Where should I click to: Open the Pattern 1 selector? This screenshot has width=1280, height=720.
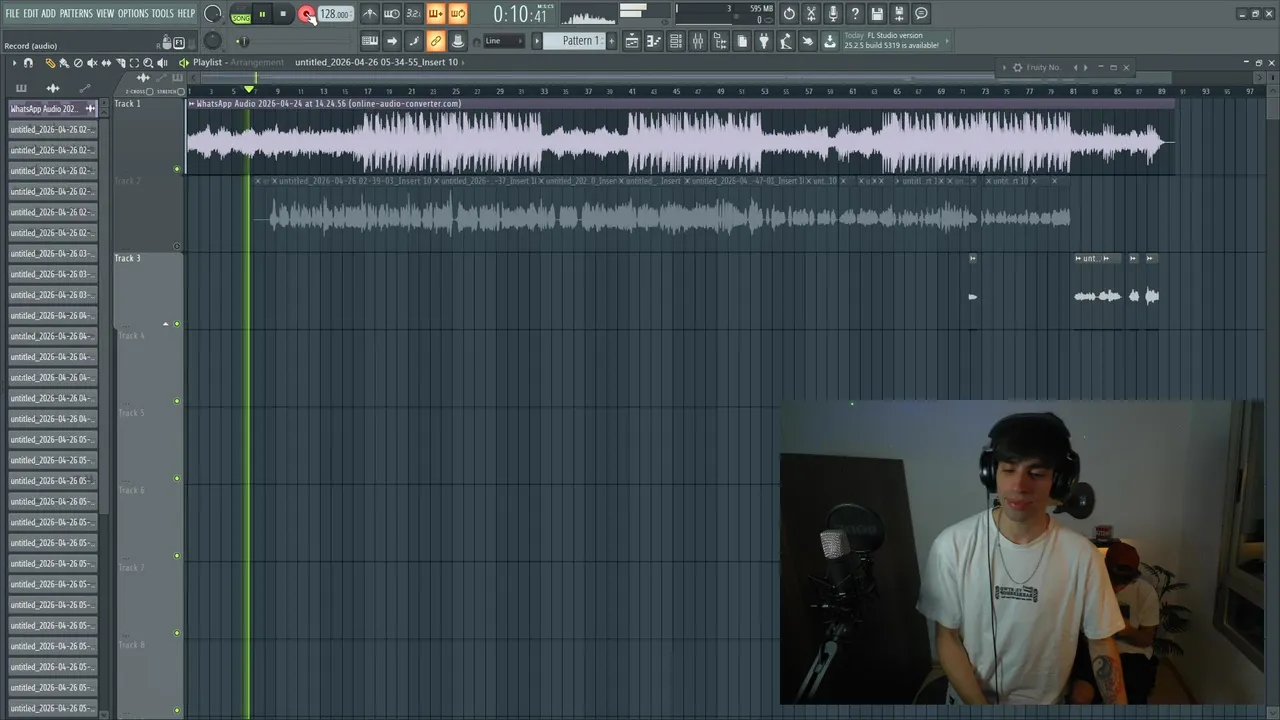point(573,41)
